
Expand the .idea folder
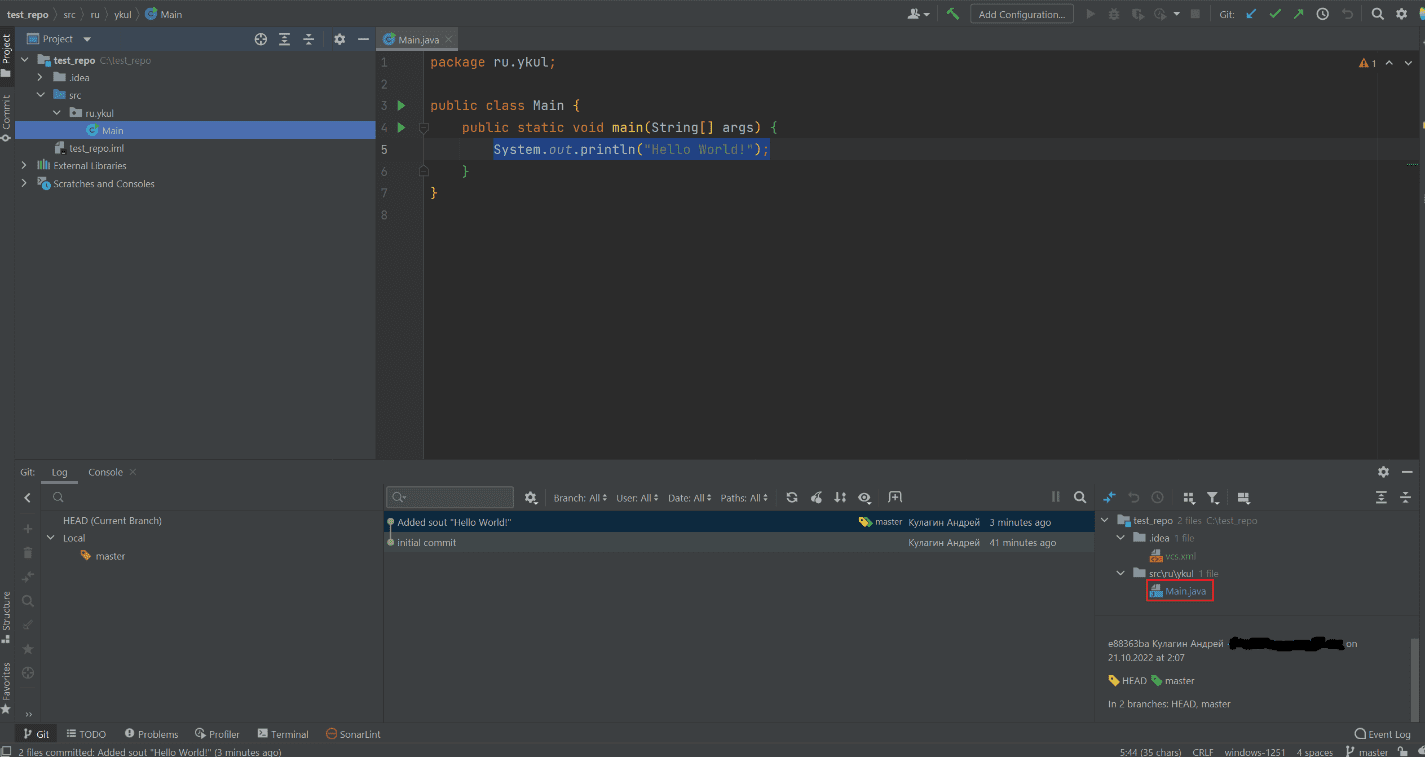pyautogui.click(x=40, y=77)
